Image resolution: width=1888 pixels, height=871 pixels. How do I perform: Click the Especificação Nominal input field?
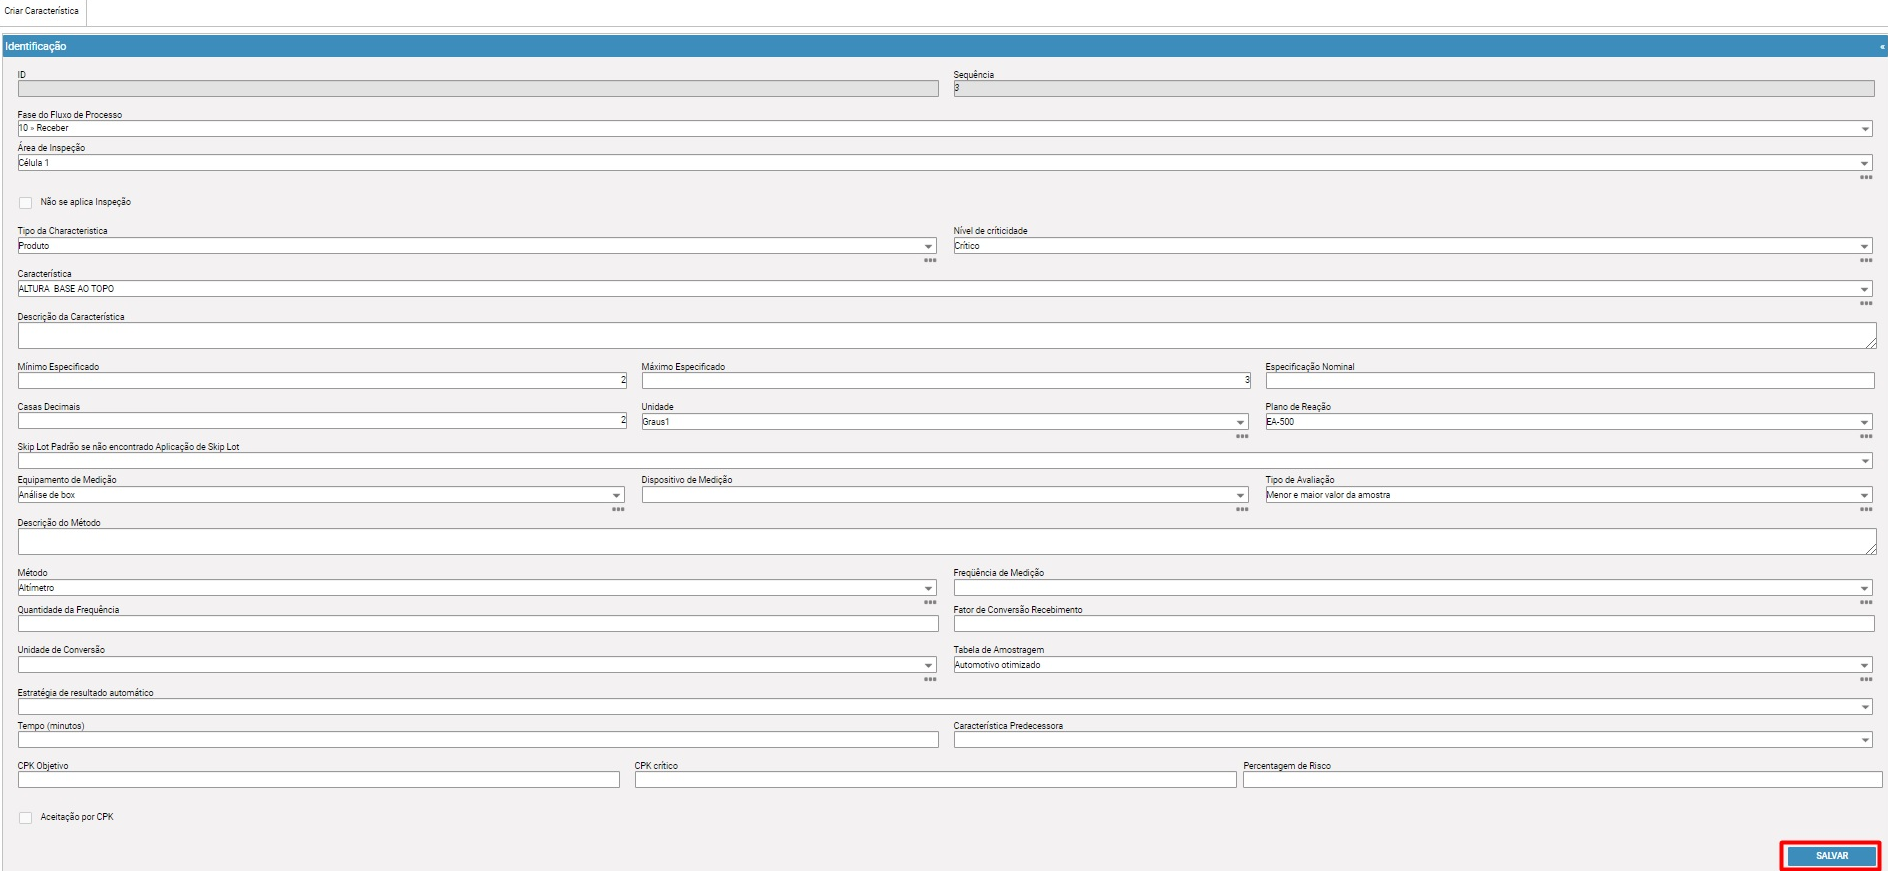tap(1570, 381)
